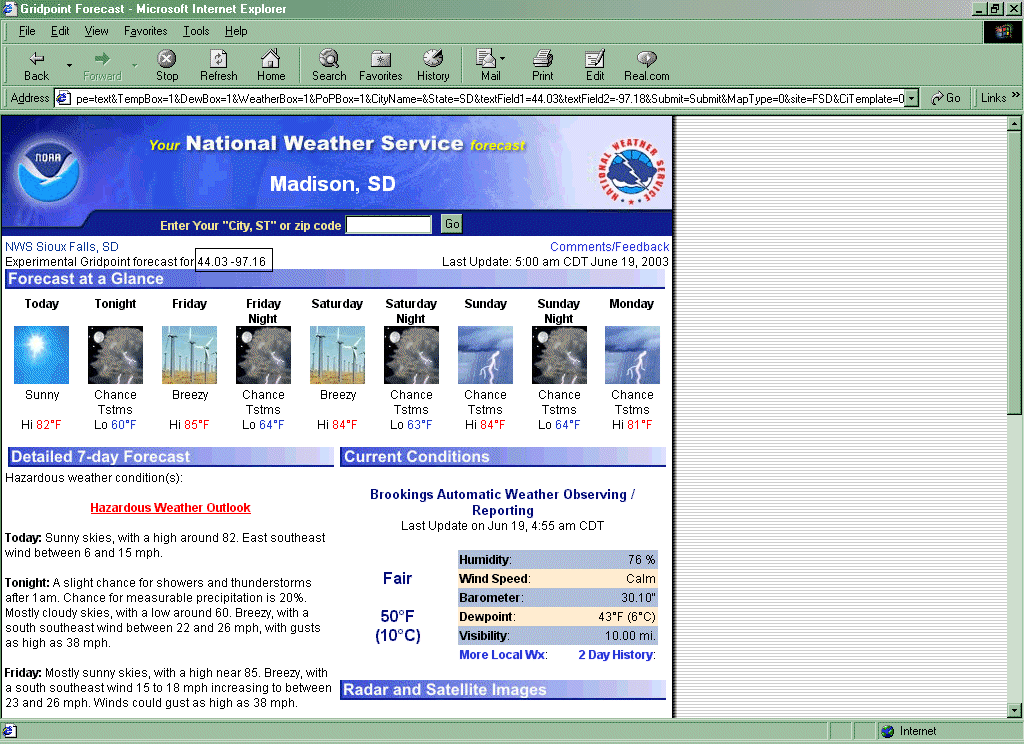Click the Go button next to zip field
Viewport: 1024px width, 744px height.
452,224
